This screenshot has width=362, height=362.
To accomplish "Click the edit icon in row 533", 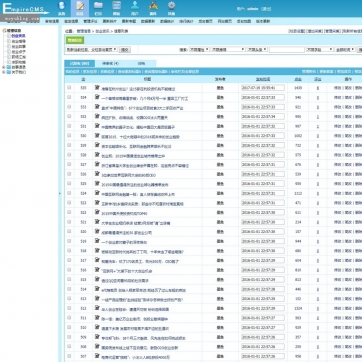I will coord(97,107).
